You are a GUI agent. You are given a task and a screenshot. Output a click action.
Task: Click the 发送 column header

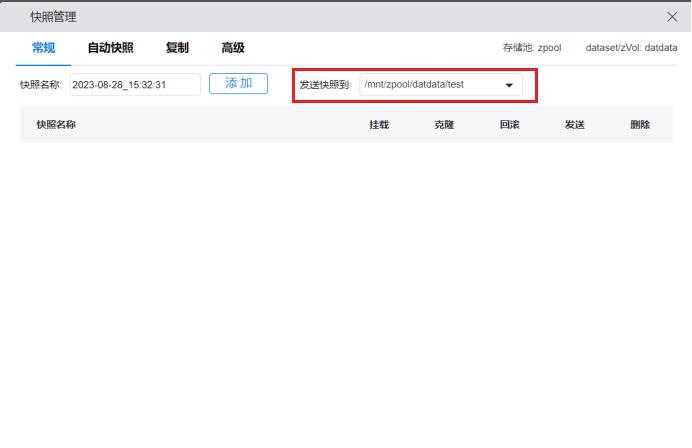(x=574, y=125)
